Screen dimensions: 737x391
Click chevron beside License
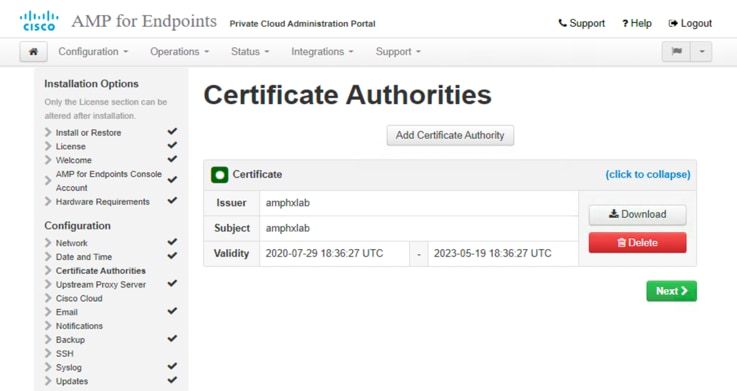(x=48, y=146)
